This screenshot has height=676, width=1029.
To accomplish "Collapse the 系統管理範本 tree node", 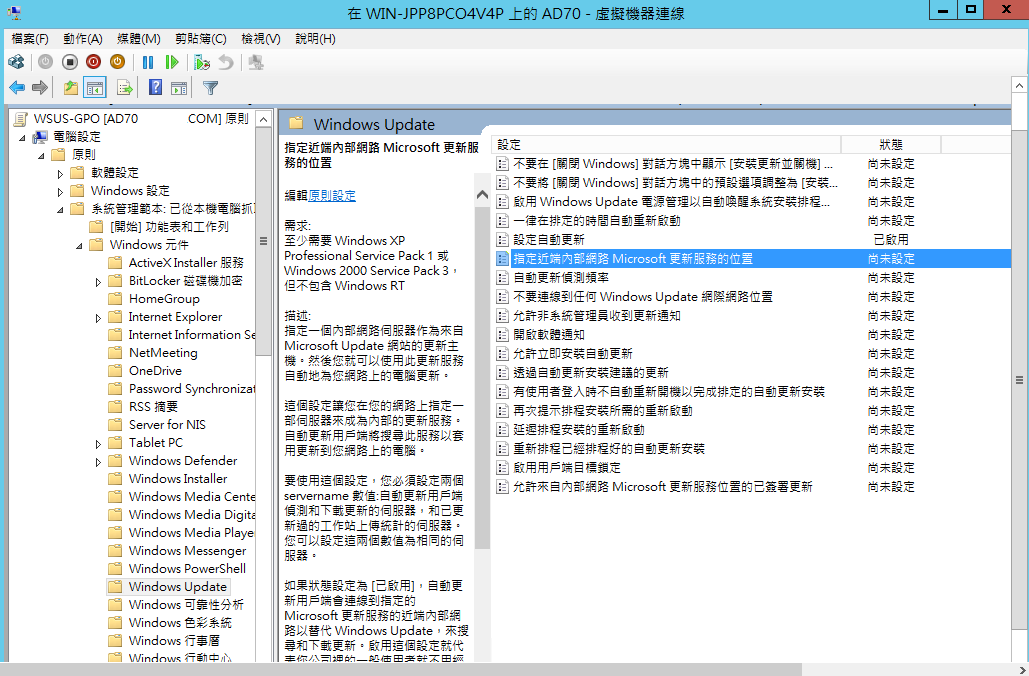I will coord(60,210).
